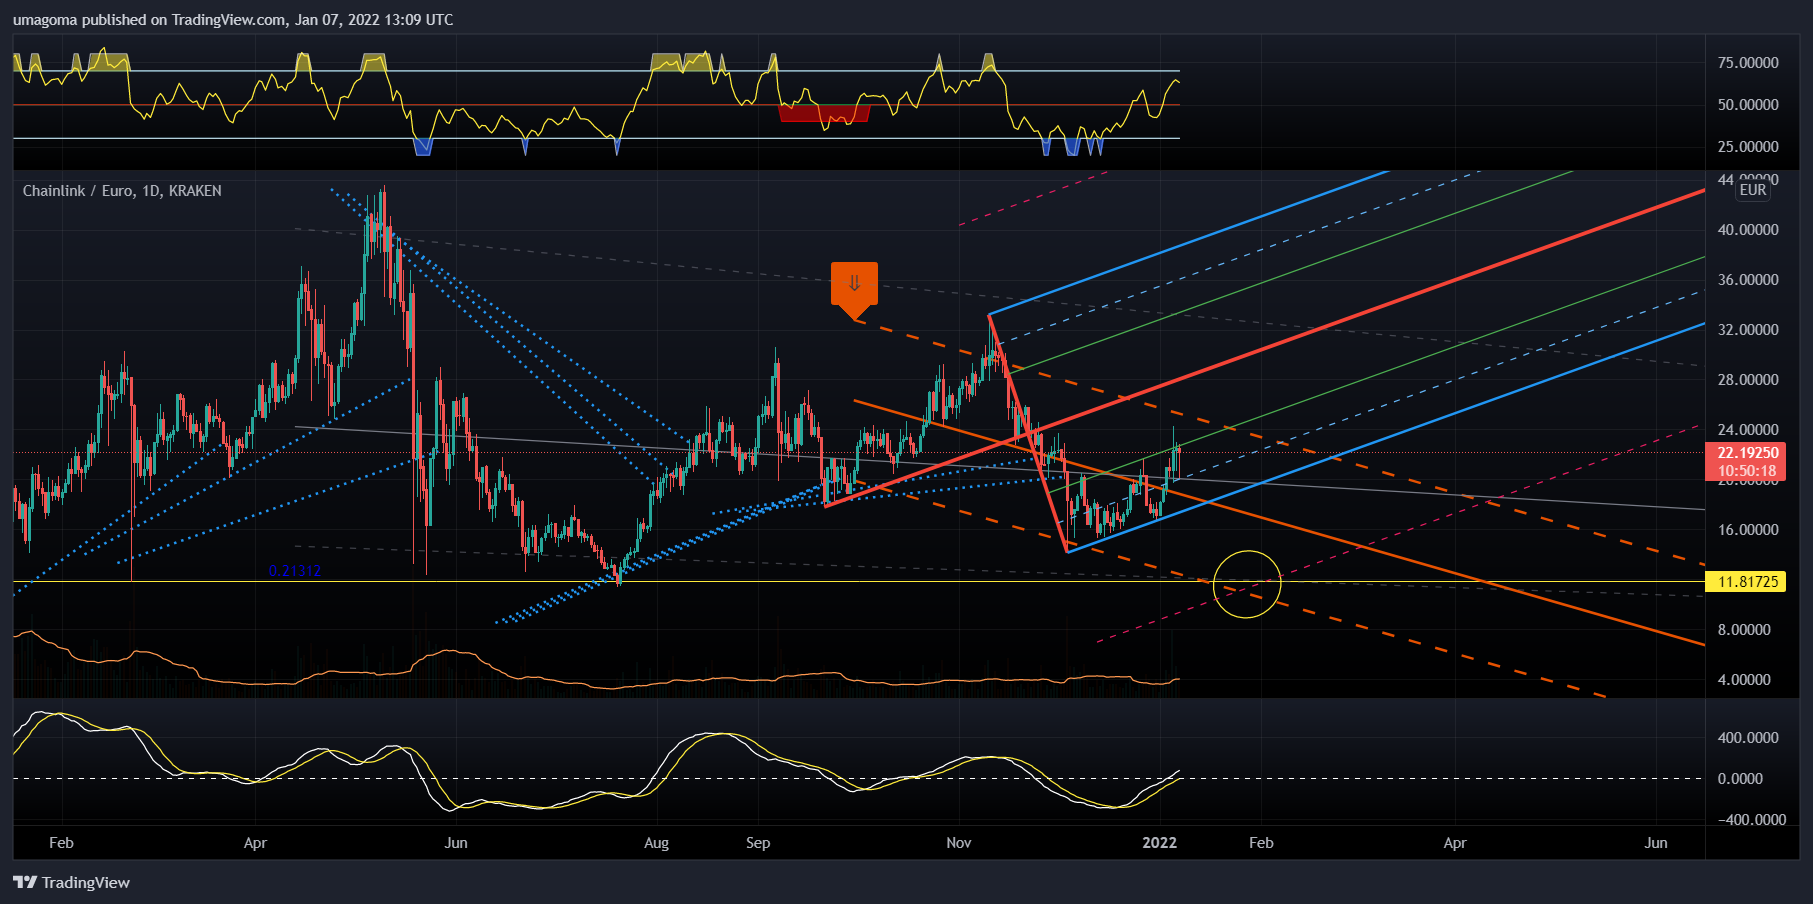Click the Jun label at far right of time axis
Screen dimensions: 1813x904
[x=1656, y=842]
